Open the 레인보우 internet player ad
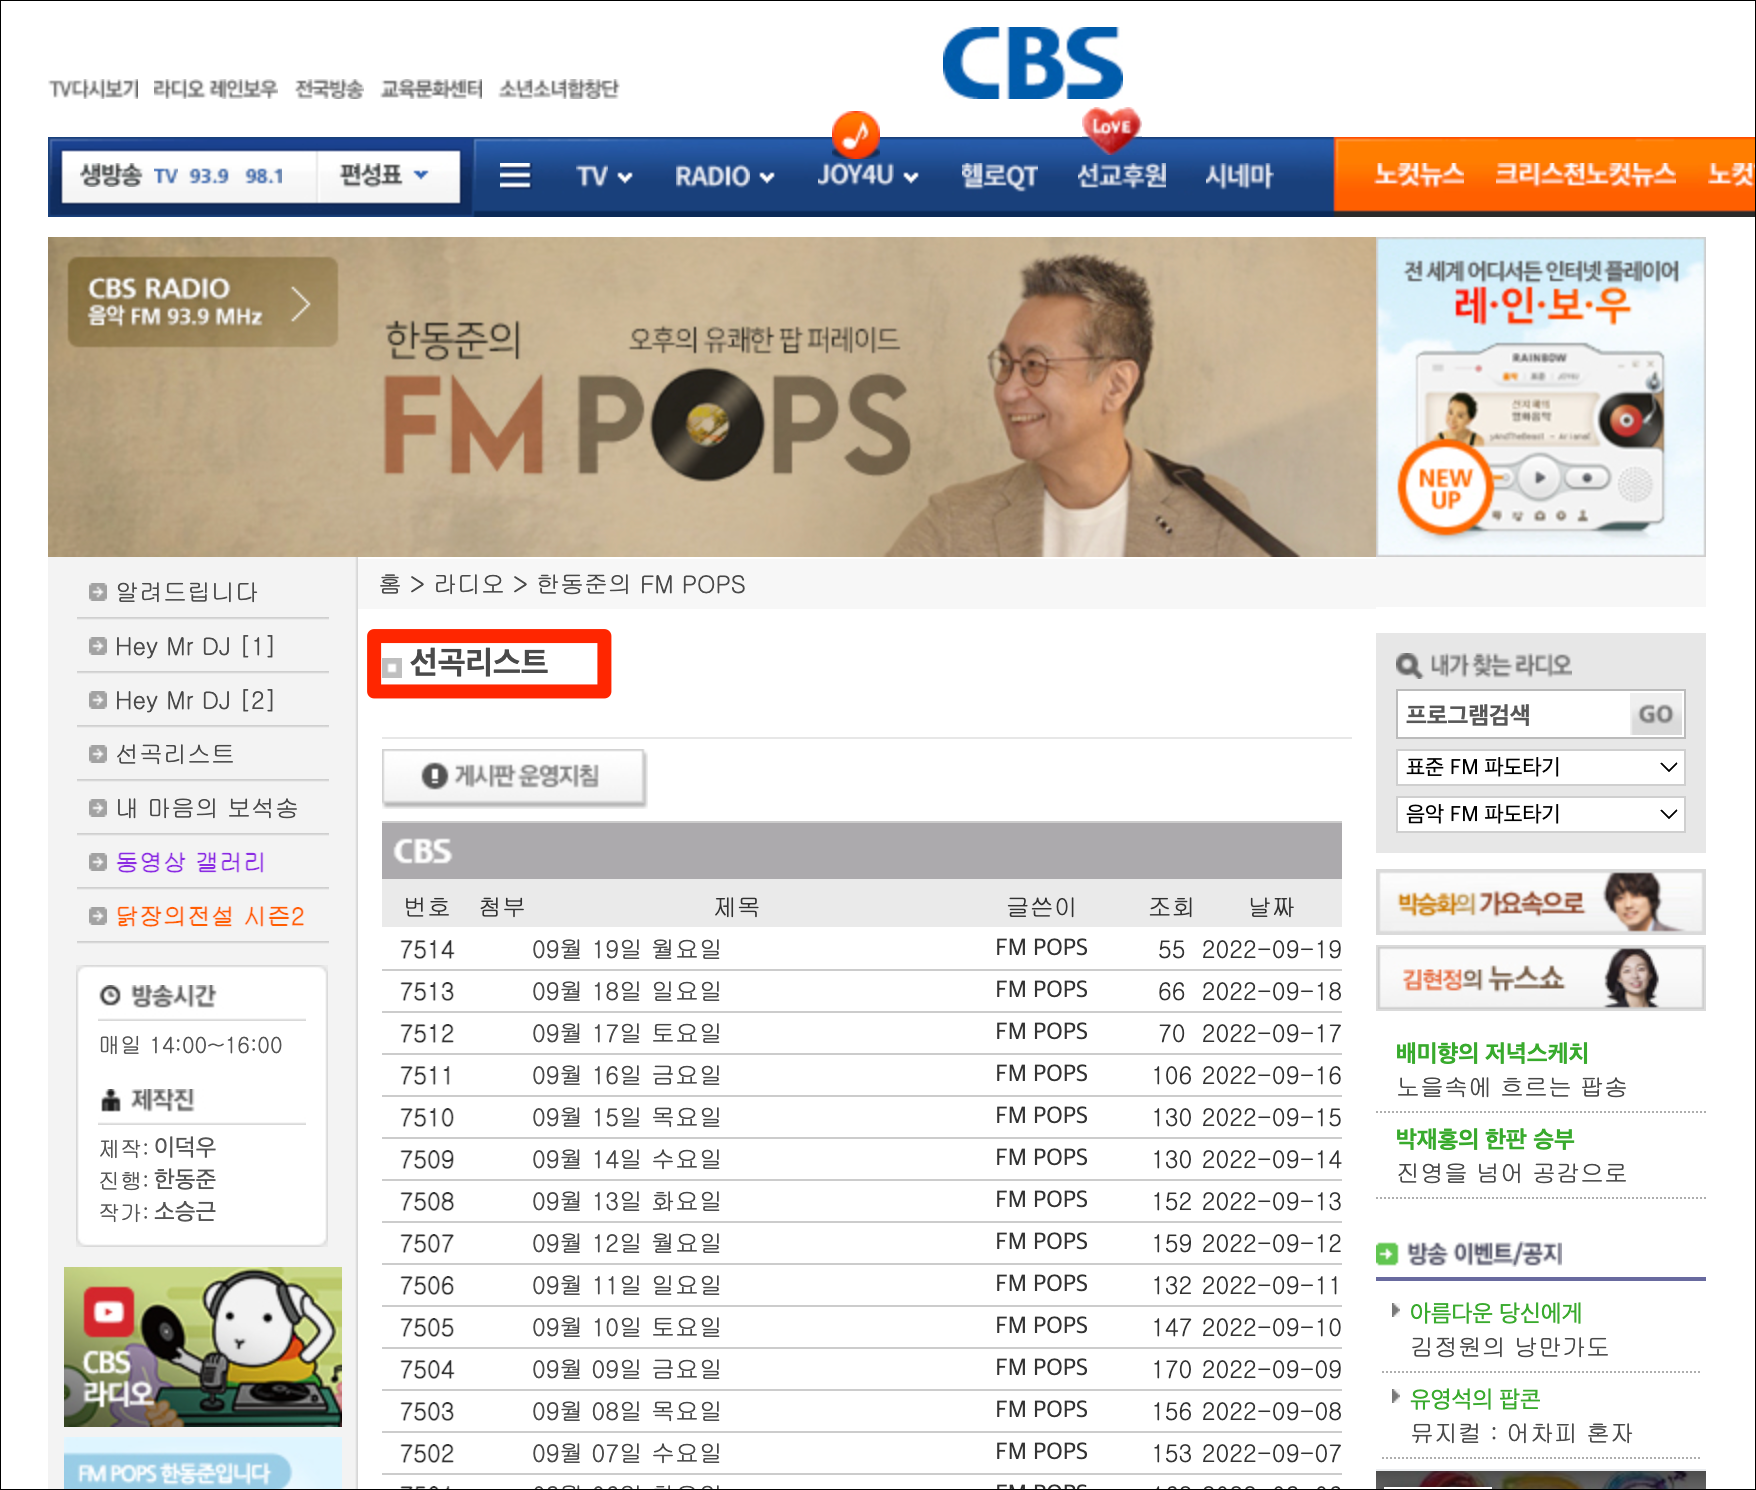 point(1541,397)
